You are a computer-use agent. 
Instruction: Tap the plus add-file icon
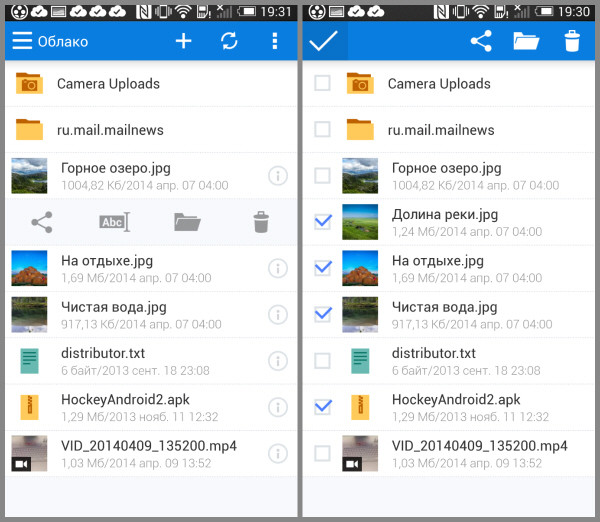tap(183, 41)
